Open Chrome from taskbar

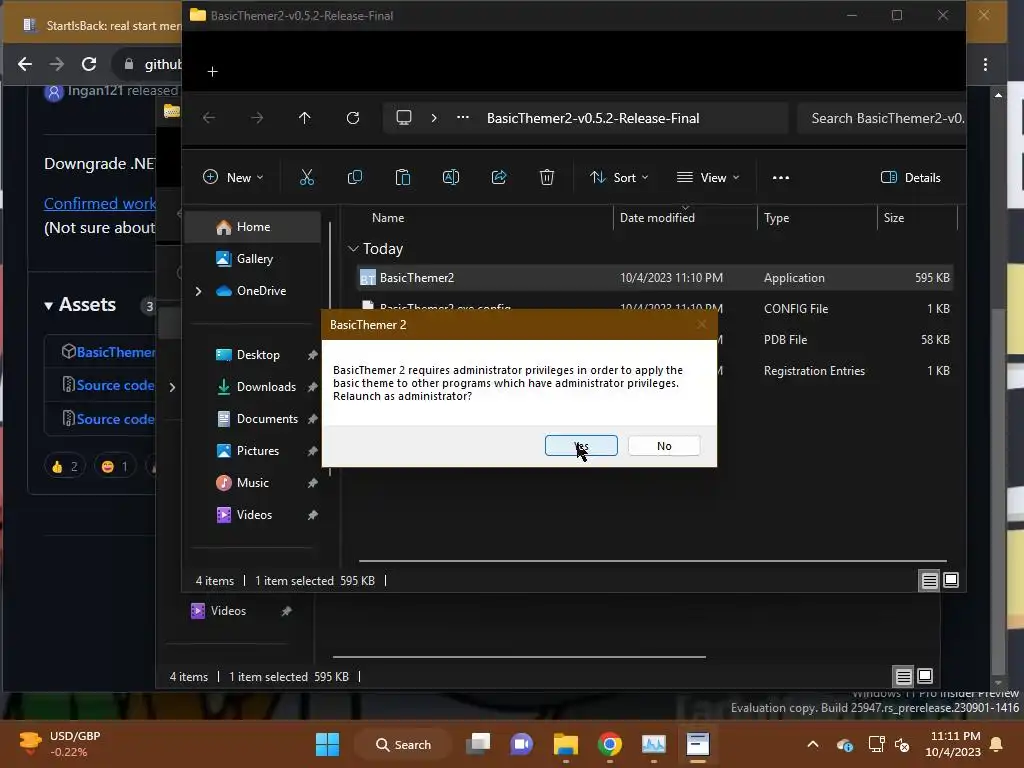(609, 744)
